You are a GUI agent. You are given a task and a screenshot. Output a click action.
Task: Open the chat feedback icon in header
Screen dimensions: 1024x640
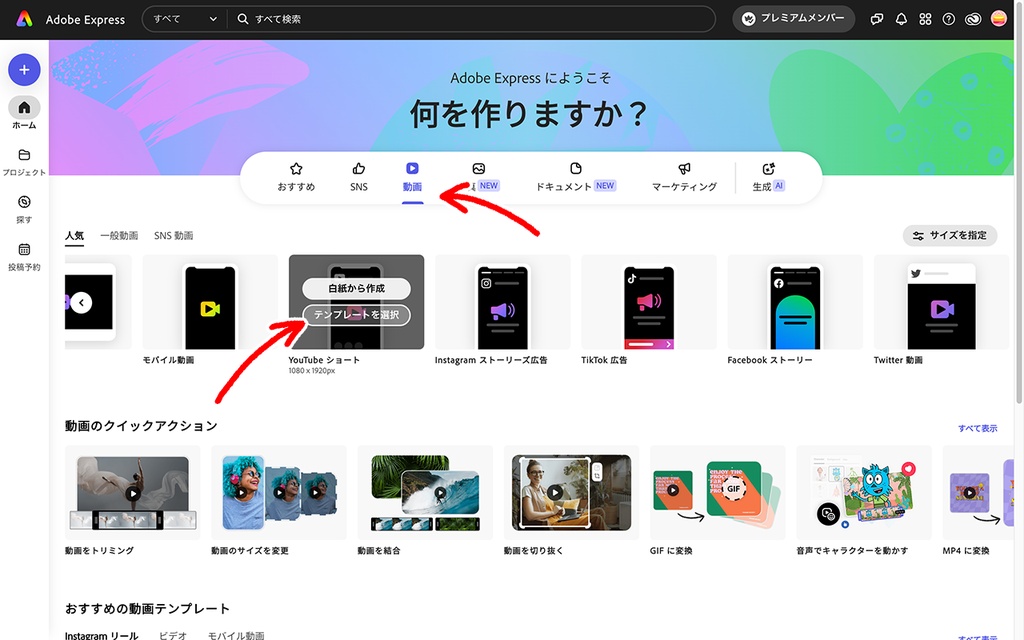click(x=877, y=20)
